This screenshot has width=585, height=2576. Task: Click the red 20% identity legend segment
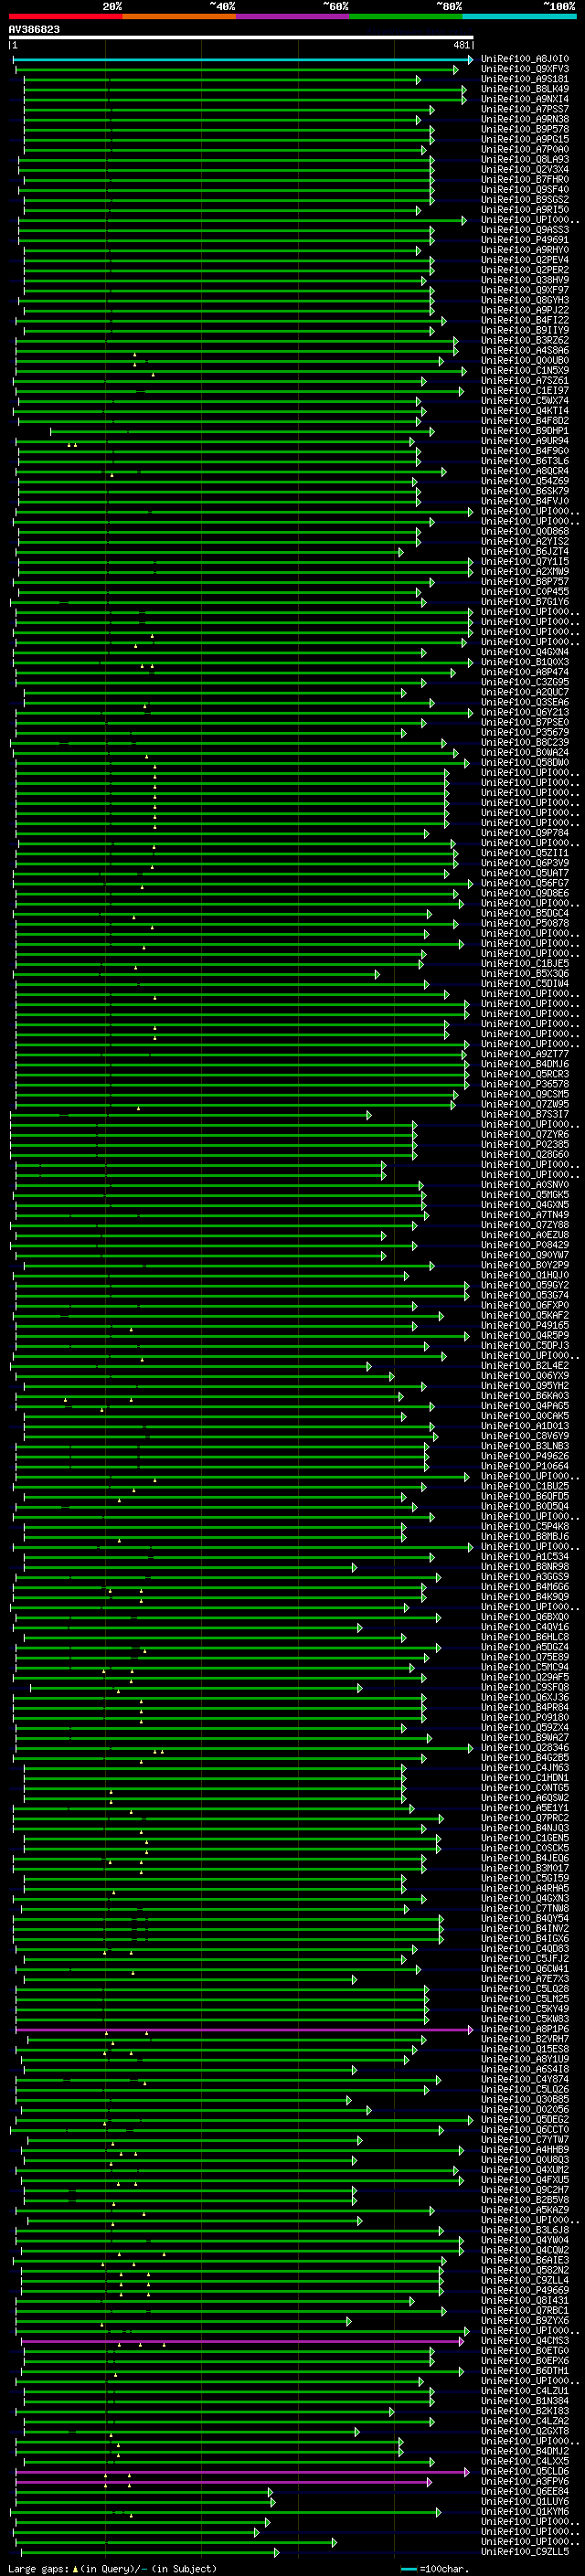(66, 16)
